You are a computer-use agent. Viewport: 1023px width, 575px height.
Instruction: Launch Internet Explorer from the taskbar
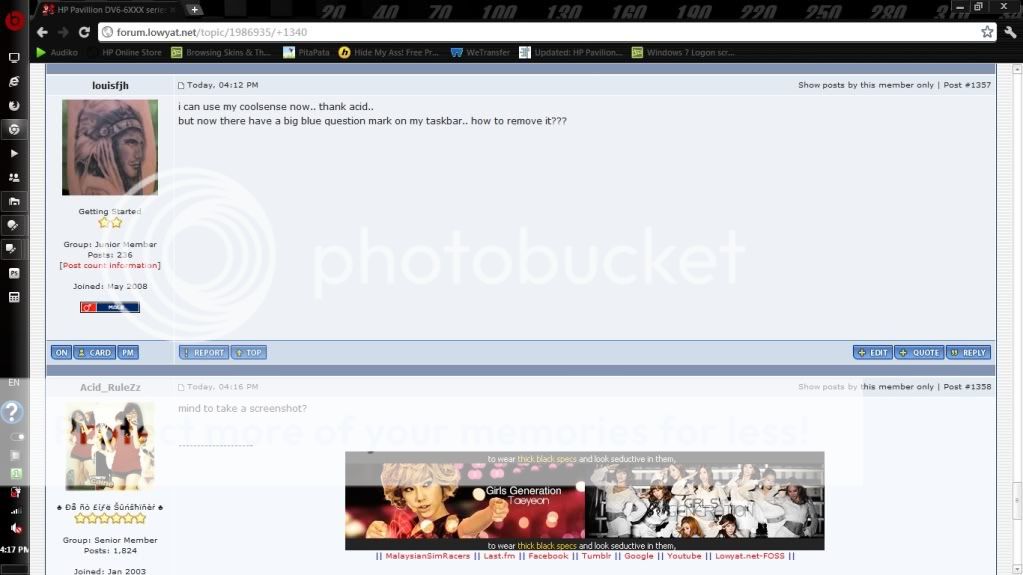[14, 81]
